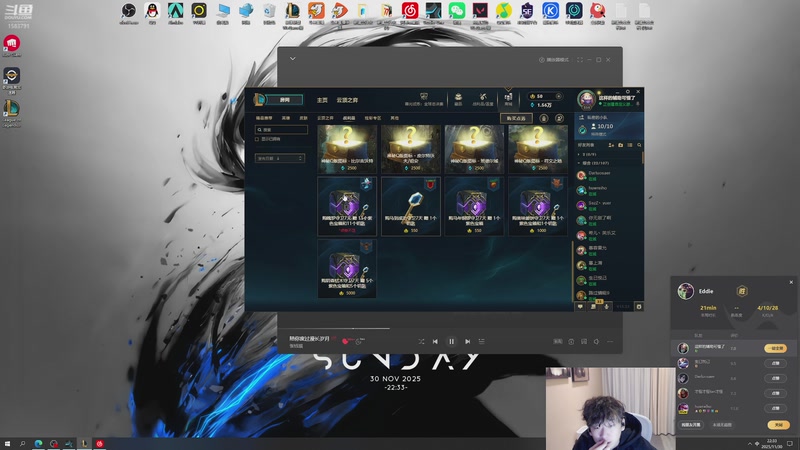Click the yellow close button in Eddie panel
The height and width of the screenshot is (450, 800).
click(x=778, y=424)
